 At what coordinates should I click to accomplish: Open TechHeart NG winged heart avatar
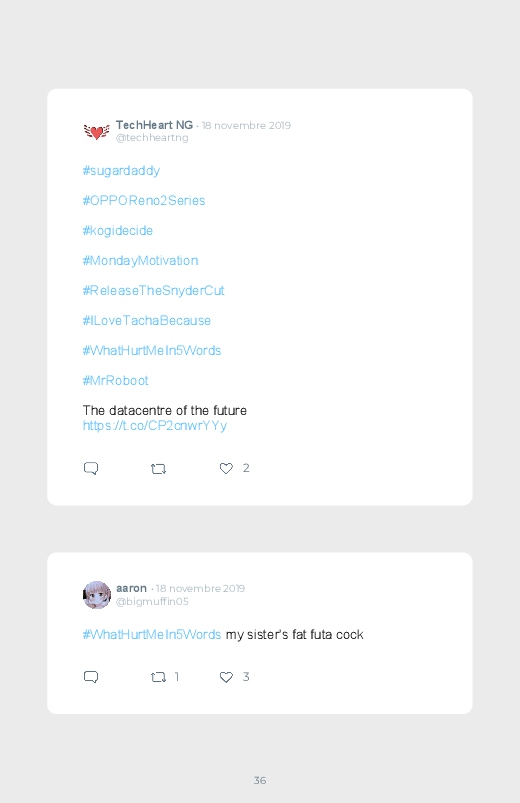tap(97, 132)
